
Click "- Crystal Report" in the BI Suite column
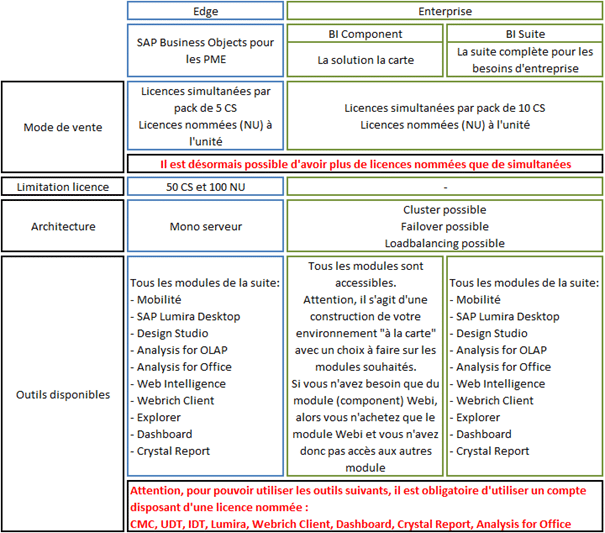pyautogui.click(x=490, y=451)
